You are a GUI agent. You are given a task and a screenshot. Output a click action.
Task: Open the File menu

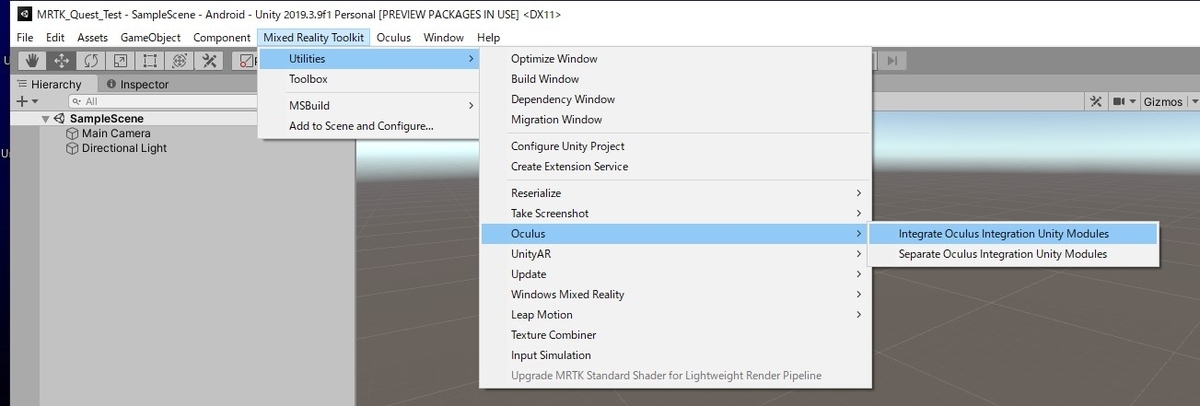25,37
